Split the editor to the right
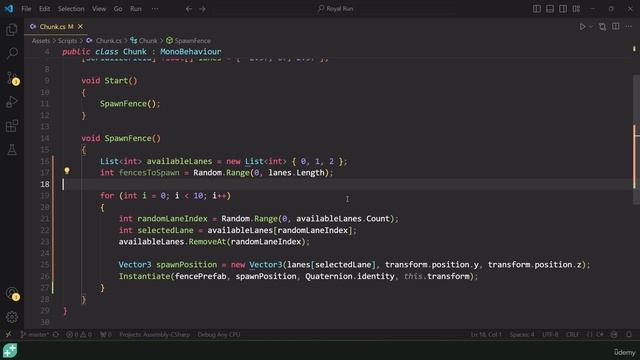Viewport: 640px width, 360px height. (x=616, y=27)
